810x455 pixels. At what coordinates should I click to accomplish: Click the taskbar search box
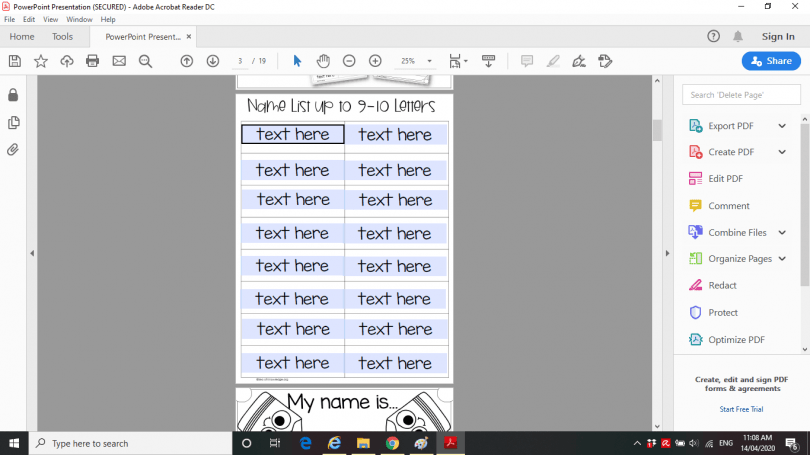coord(130,443)
